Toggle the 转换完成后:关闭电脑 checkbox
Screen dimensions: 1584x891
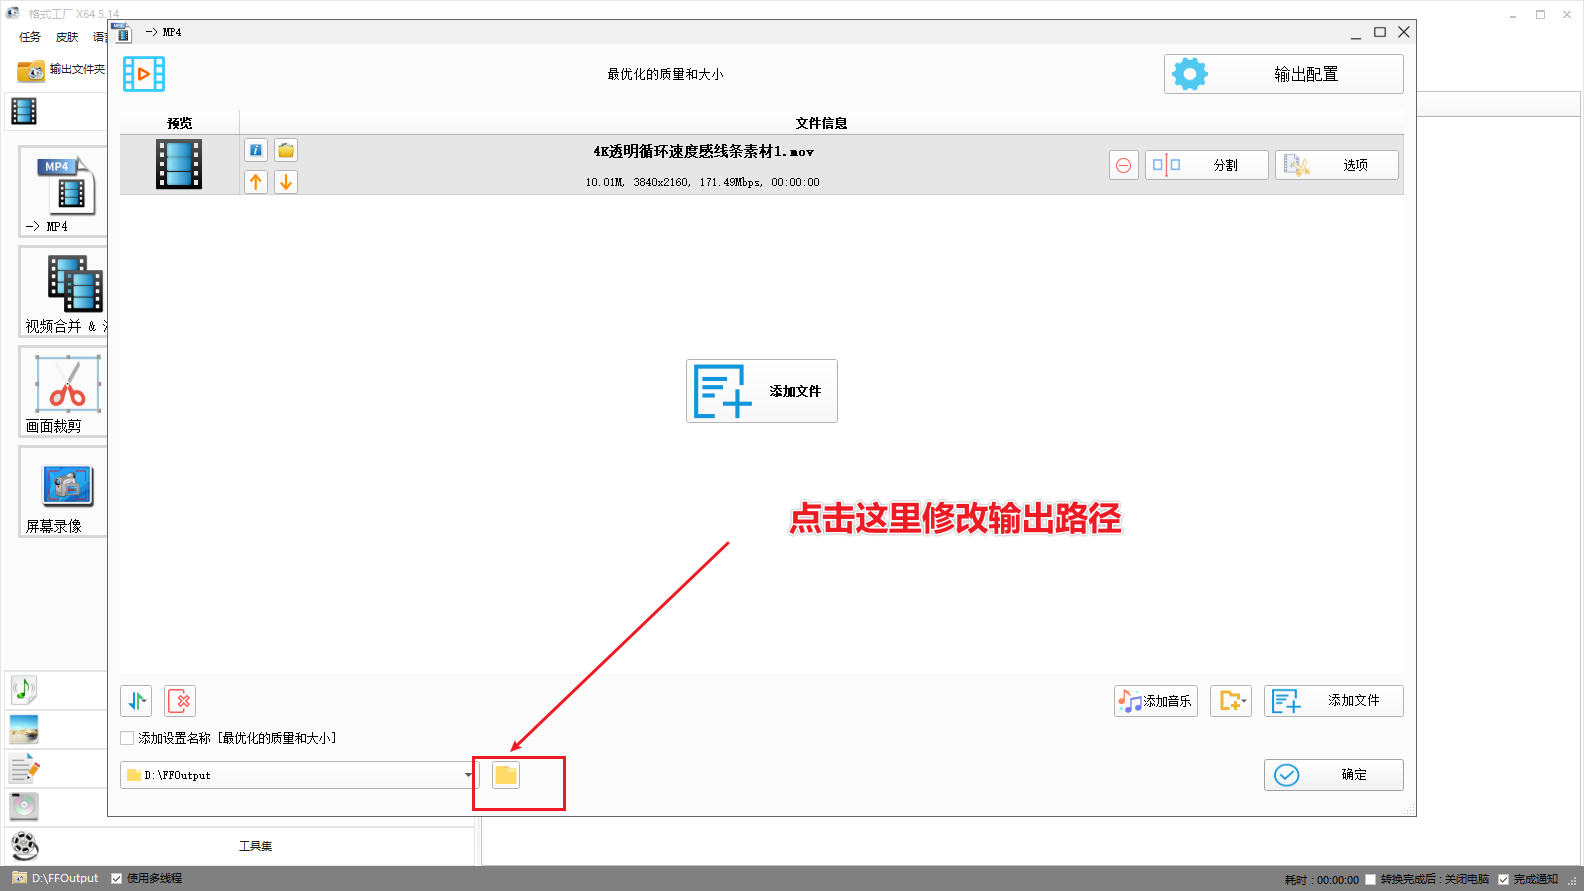point(1371,879)
